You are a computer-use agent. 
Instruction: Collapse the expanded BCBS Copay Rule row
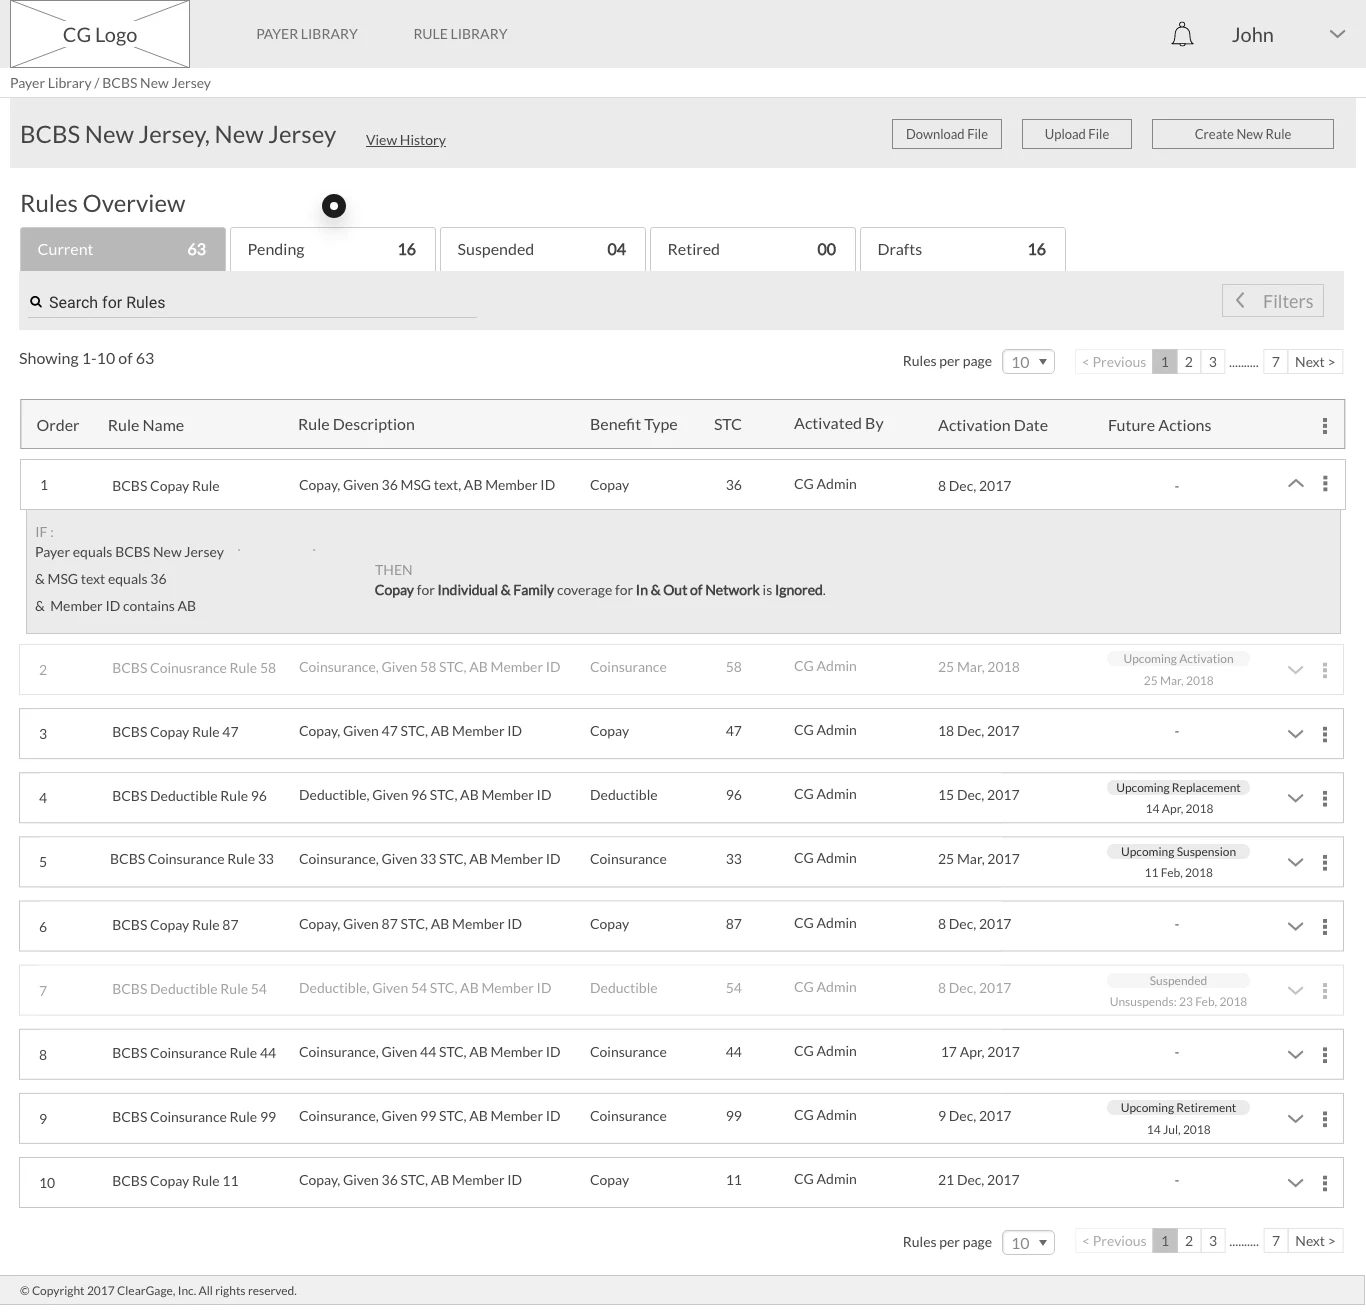point(1295,484)
